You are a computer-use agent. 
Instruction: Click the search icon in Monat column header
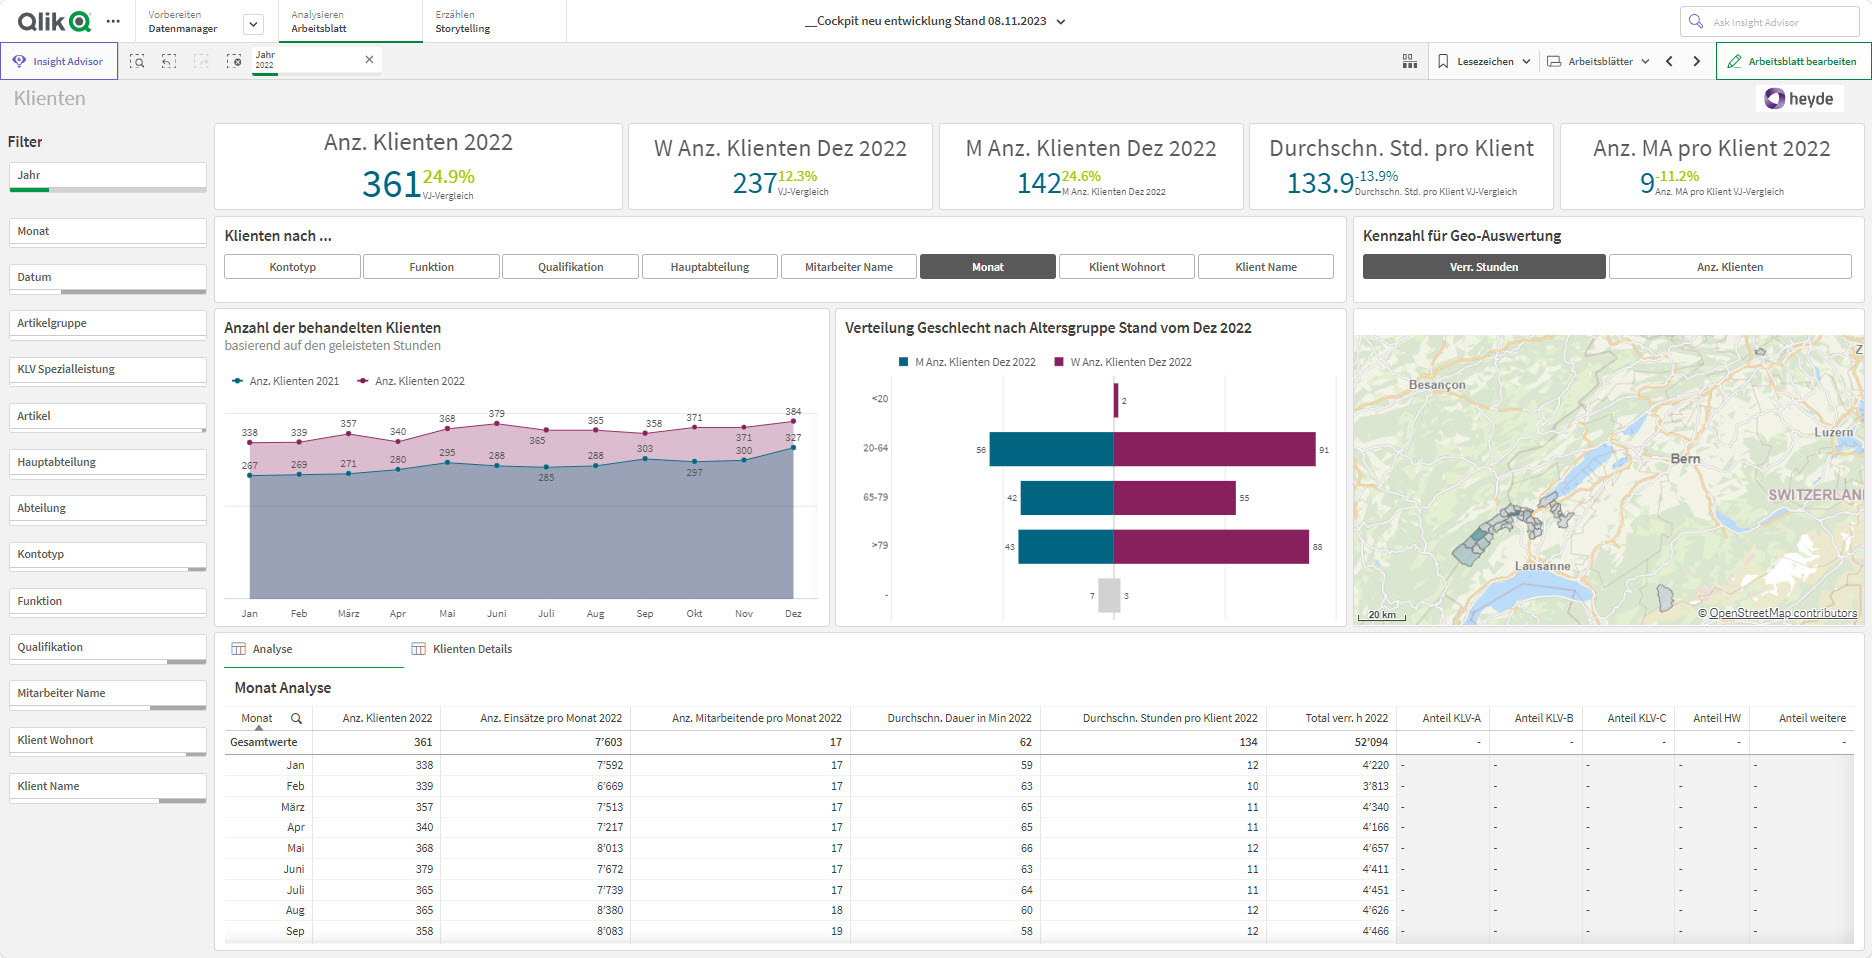tap(296, 718)
